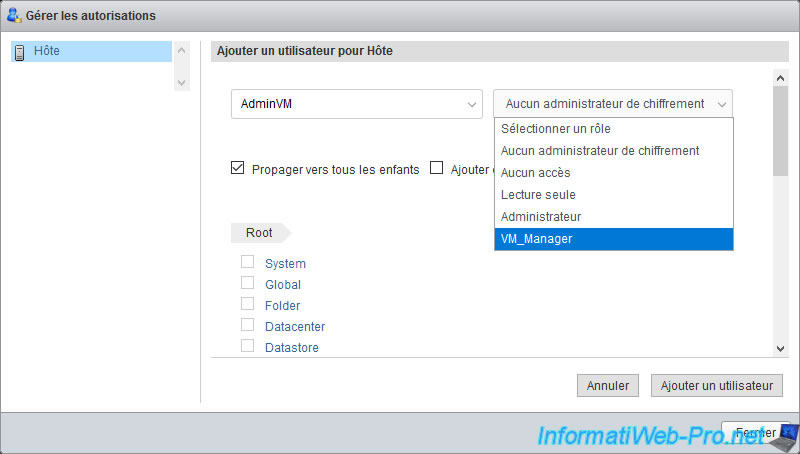Open the Datacenter privilege link

[x=295, y=327]
